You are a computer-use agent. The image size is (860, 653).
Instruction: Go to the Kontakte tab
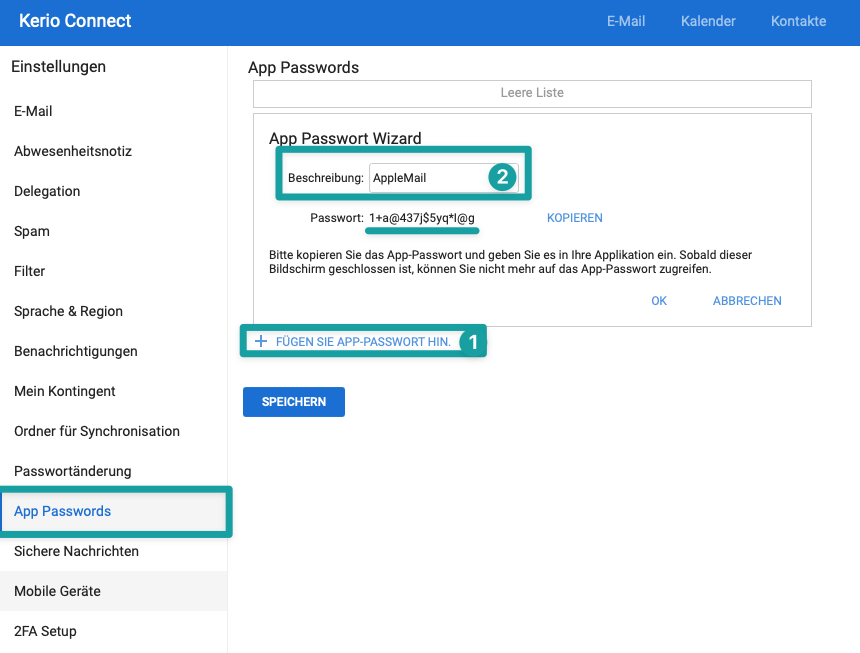tap(799, 21)
